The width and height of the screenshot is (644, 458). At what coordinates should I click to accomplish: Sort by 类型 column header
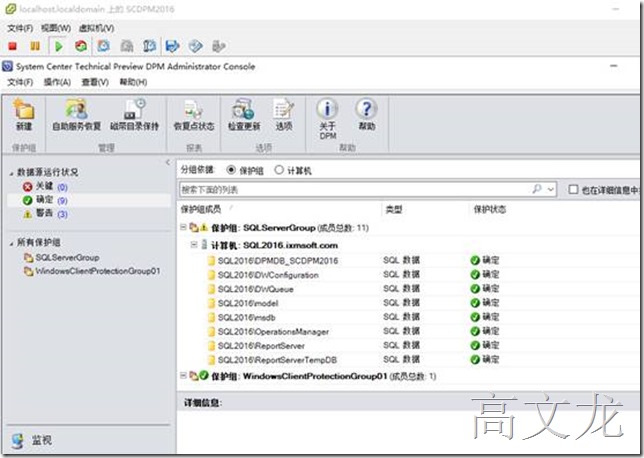393,209
